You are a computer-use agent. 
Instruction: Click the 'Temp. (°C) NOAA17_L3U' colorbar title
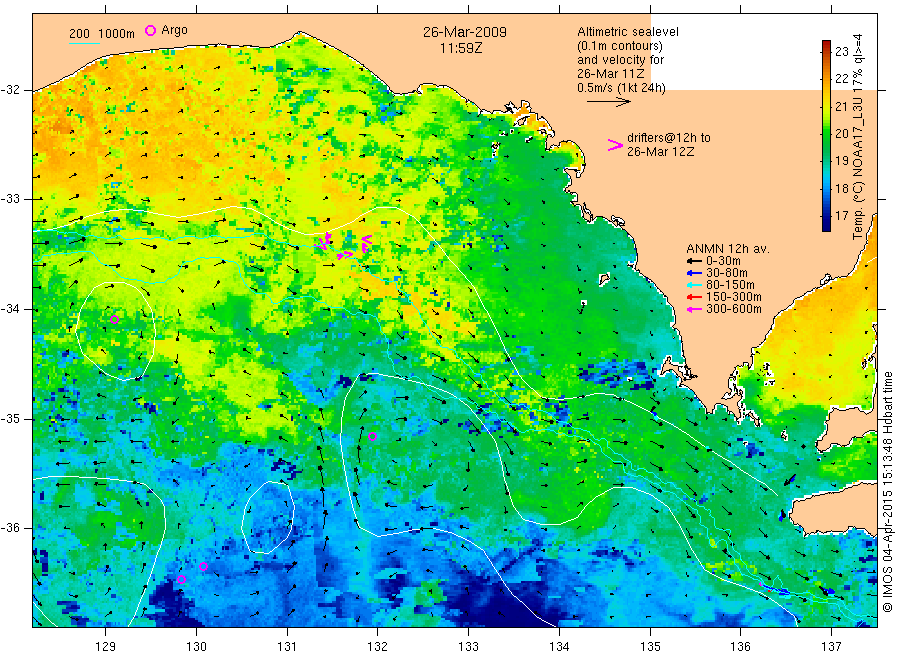857,168
